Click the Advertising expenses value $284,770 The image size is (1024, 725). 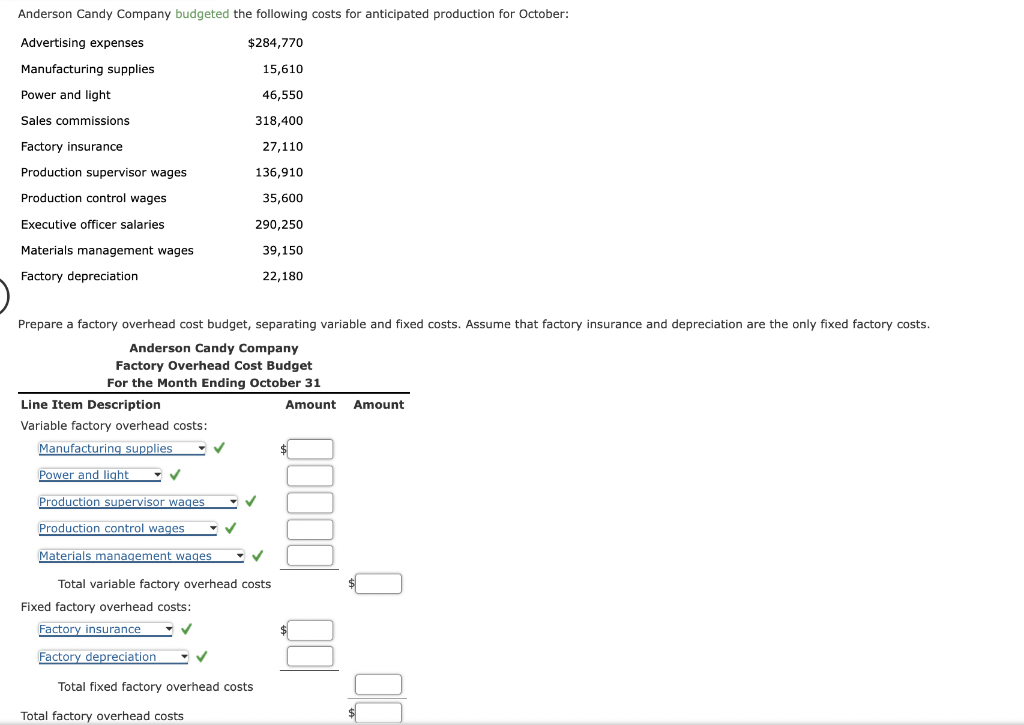coord(276,42)
